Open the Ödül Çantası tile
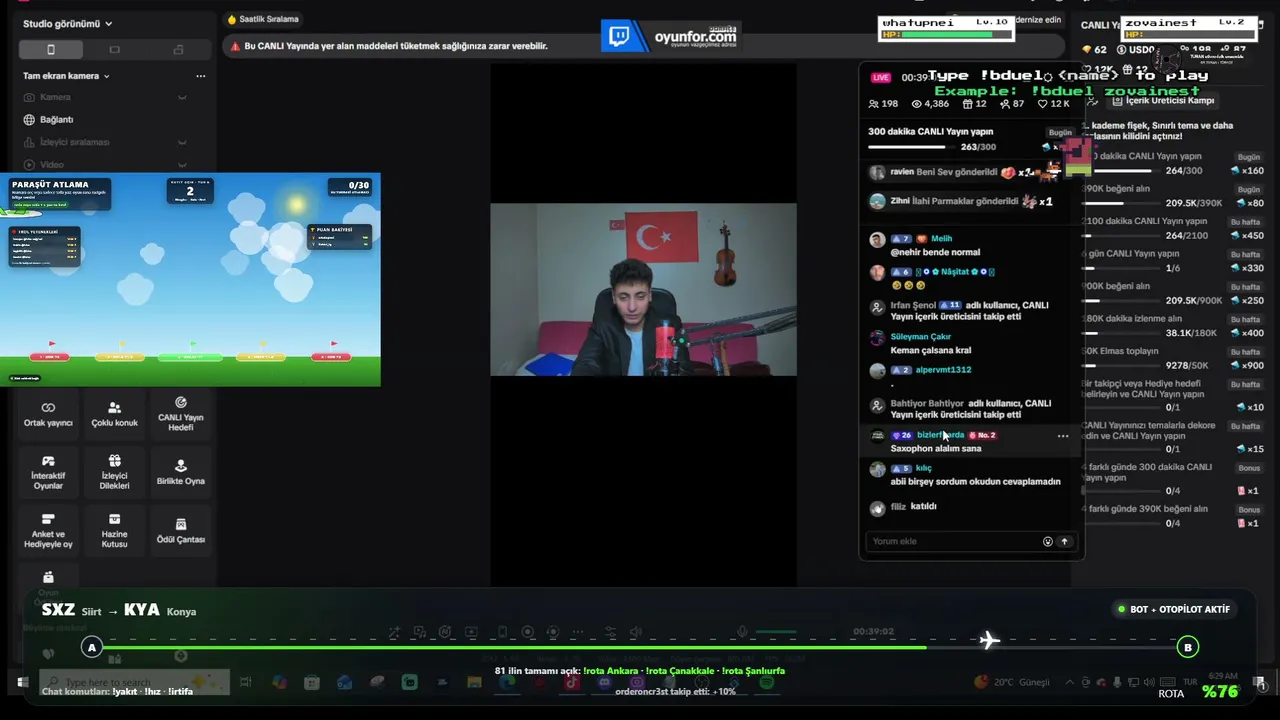1280x720 pixels. (181, 530)
